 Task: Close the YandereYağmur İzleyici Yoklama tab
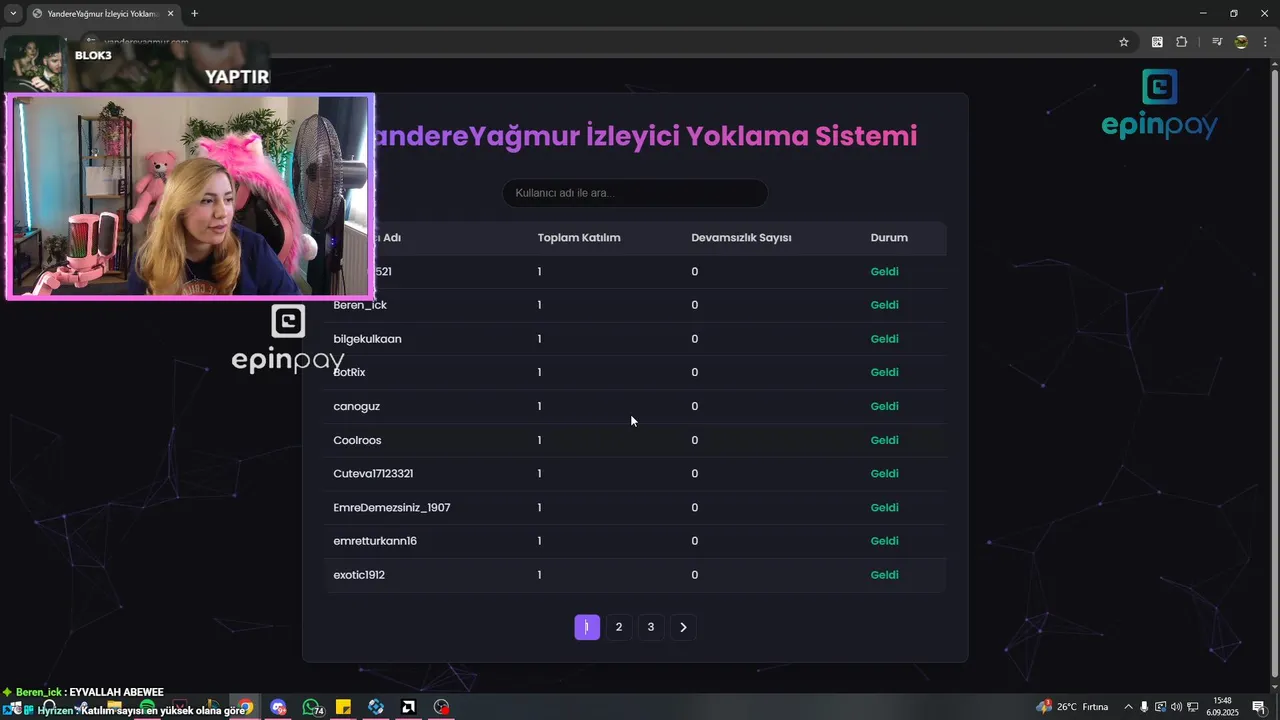point(170,14)
